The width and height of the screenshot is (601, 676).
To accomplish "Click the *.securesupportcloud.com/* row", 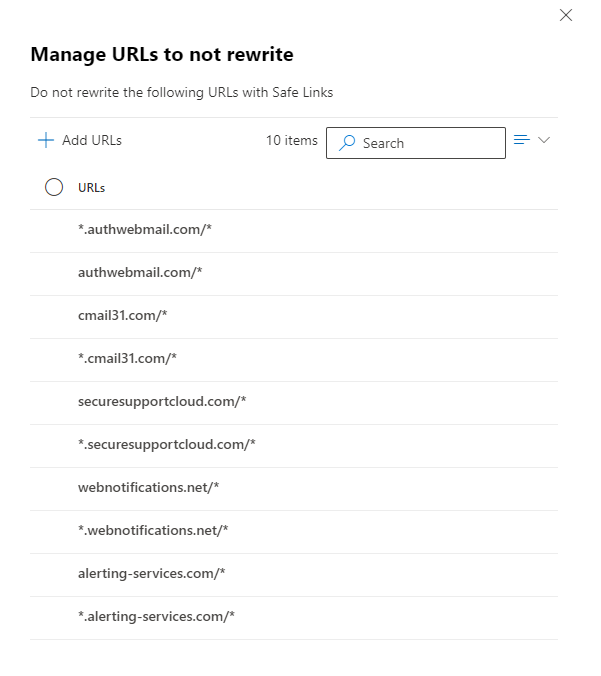I will point(294,446).
